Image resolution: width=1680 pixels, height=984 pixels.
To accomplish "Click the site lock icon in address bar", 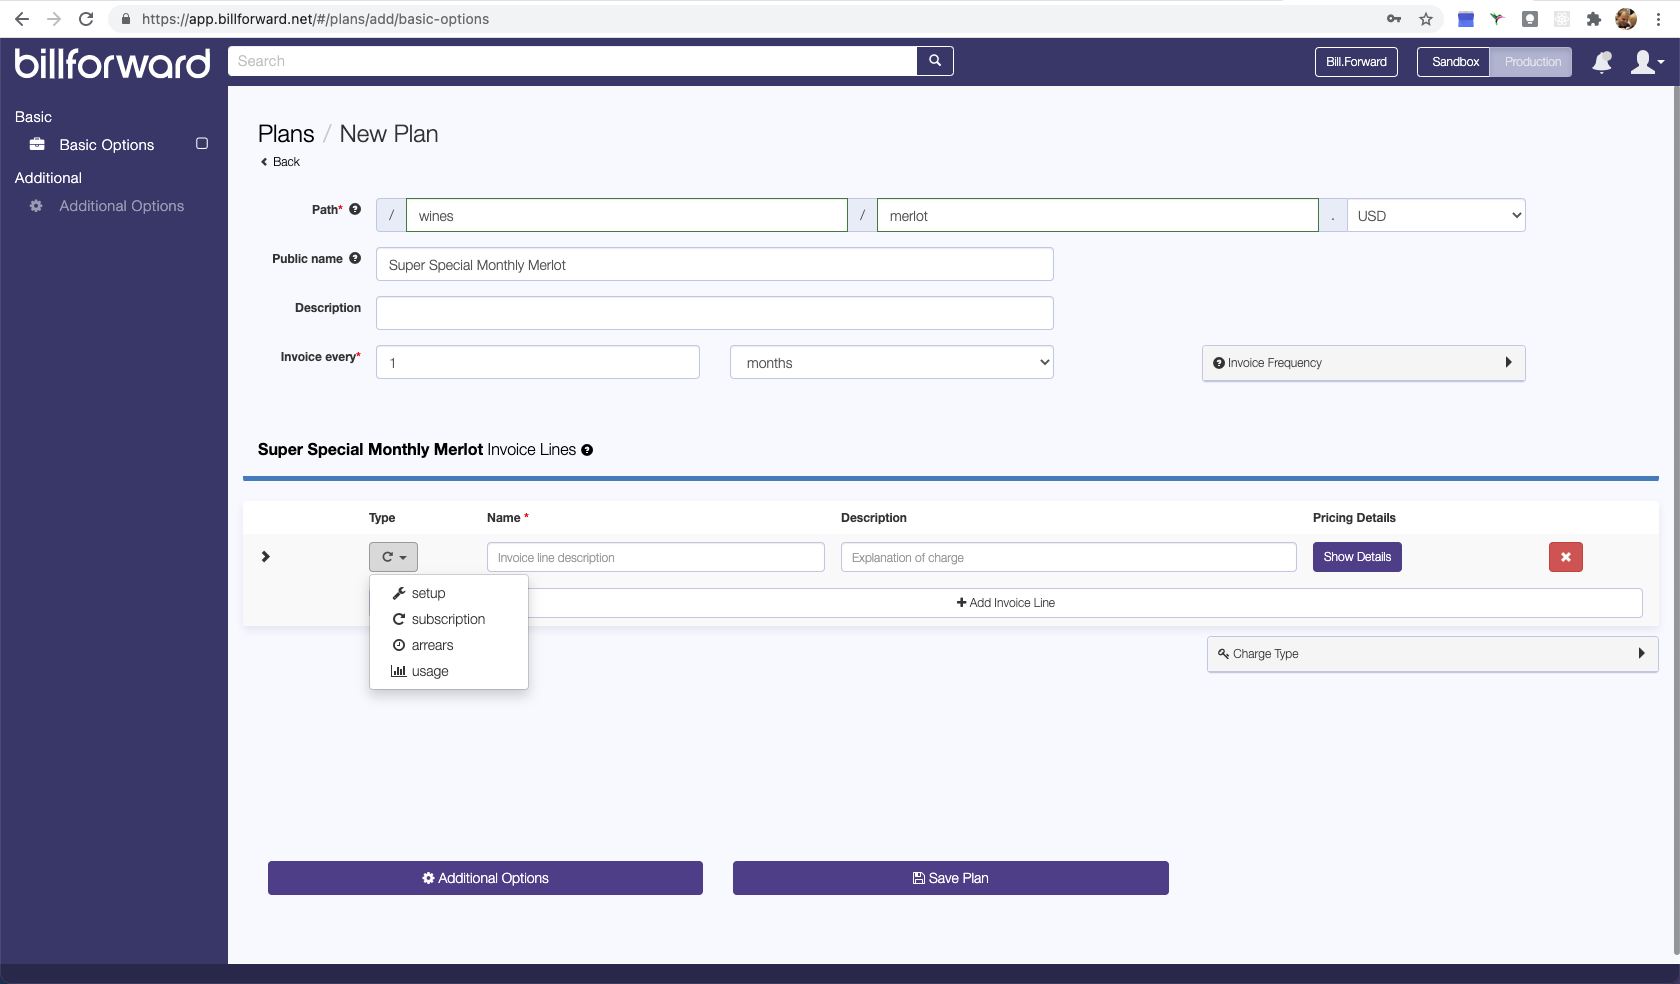I will click(x=126, y=19).
